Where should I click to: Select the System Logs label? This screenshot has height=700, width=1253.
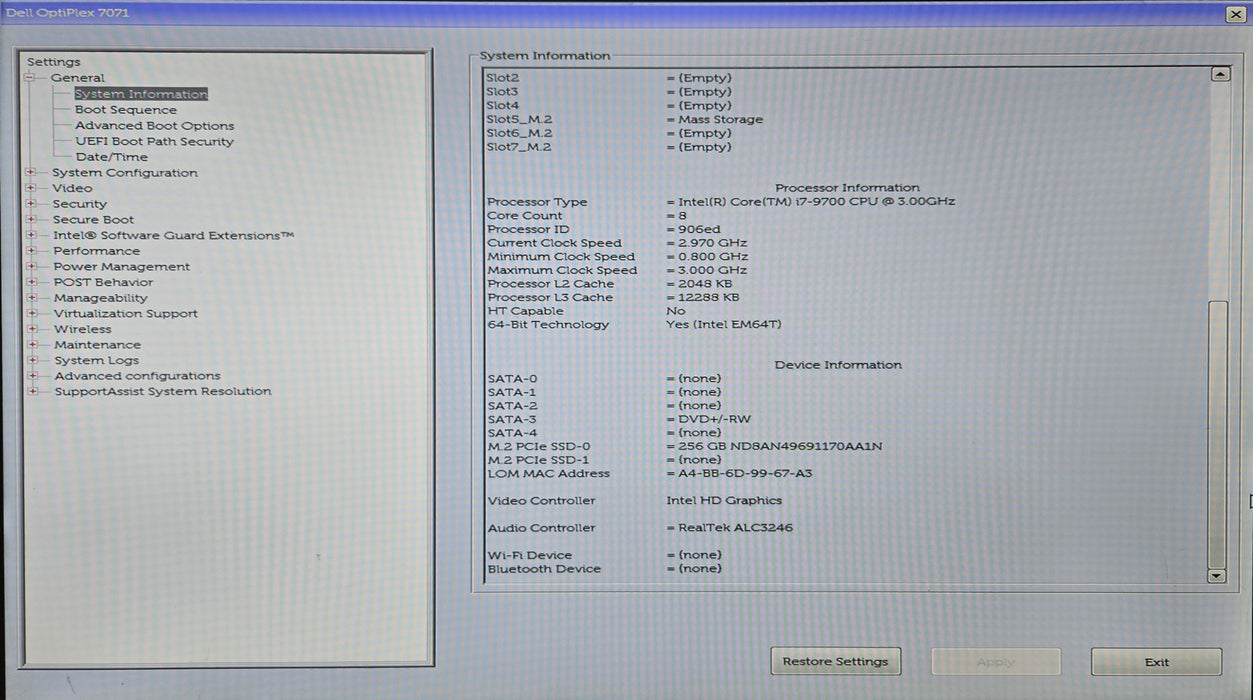(x=97, y=360)
